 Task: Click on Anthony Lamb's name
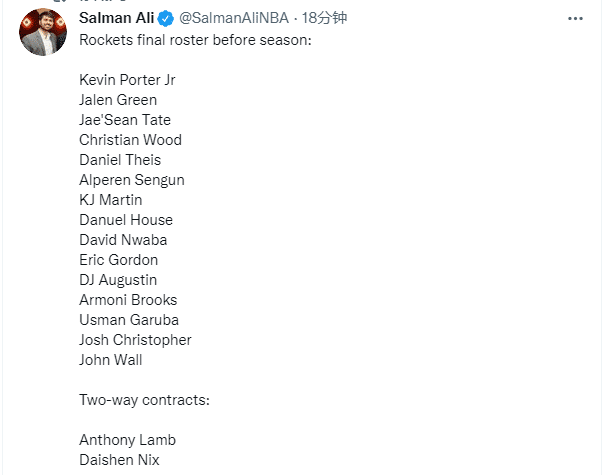point(127,439)
